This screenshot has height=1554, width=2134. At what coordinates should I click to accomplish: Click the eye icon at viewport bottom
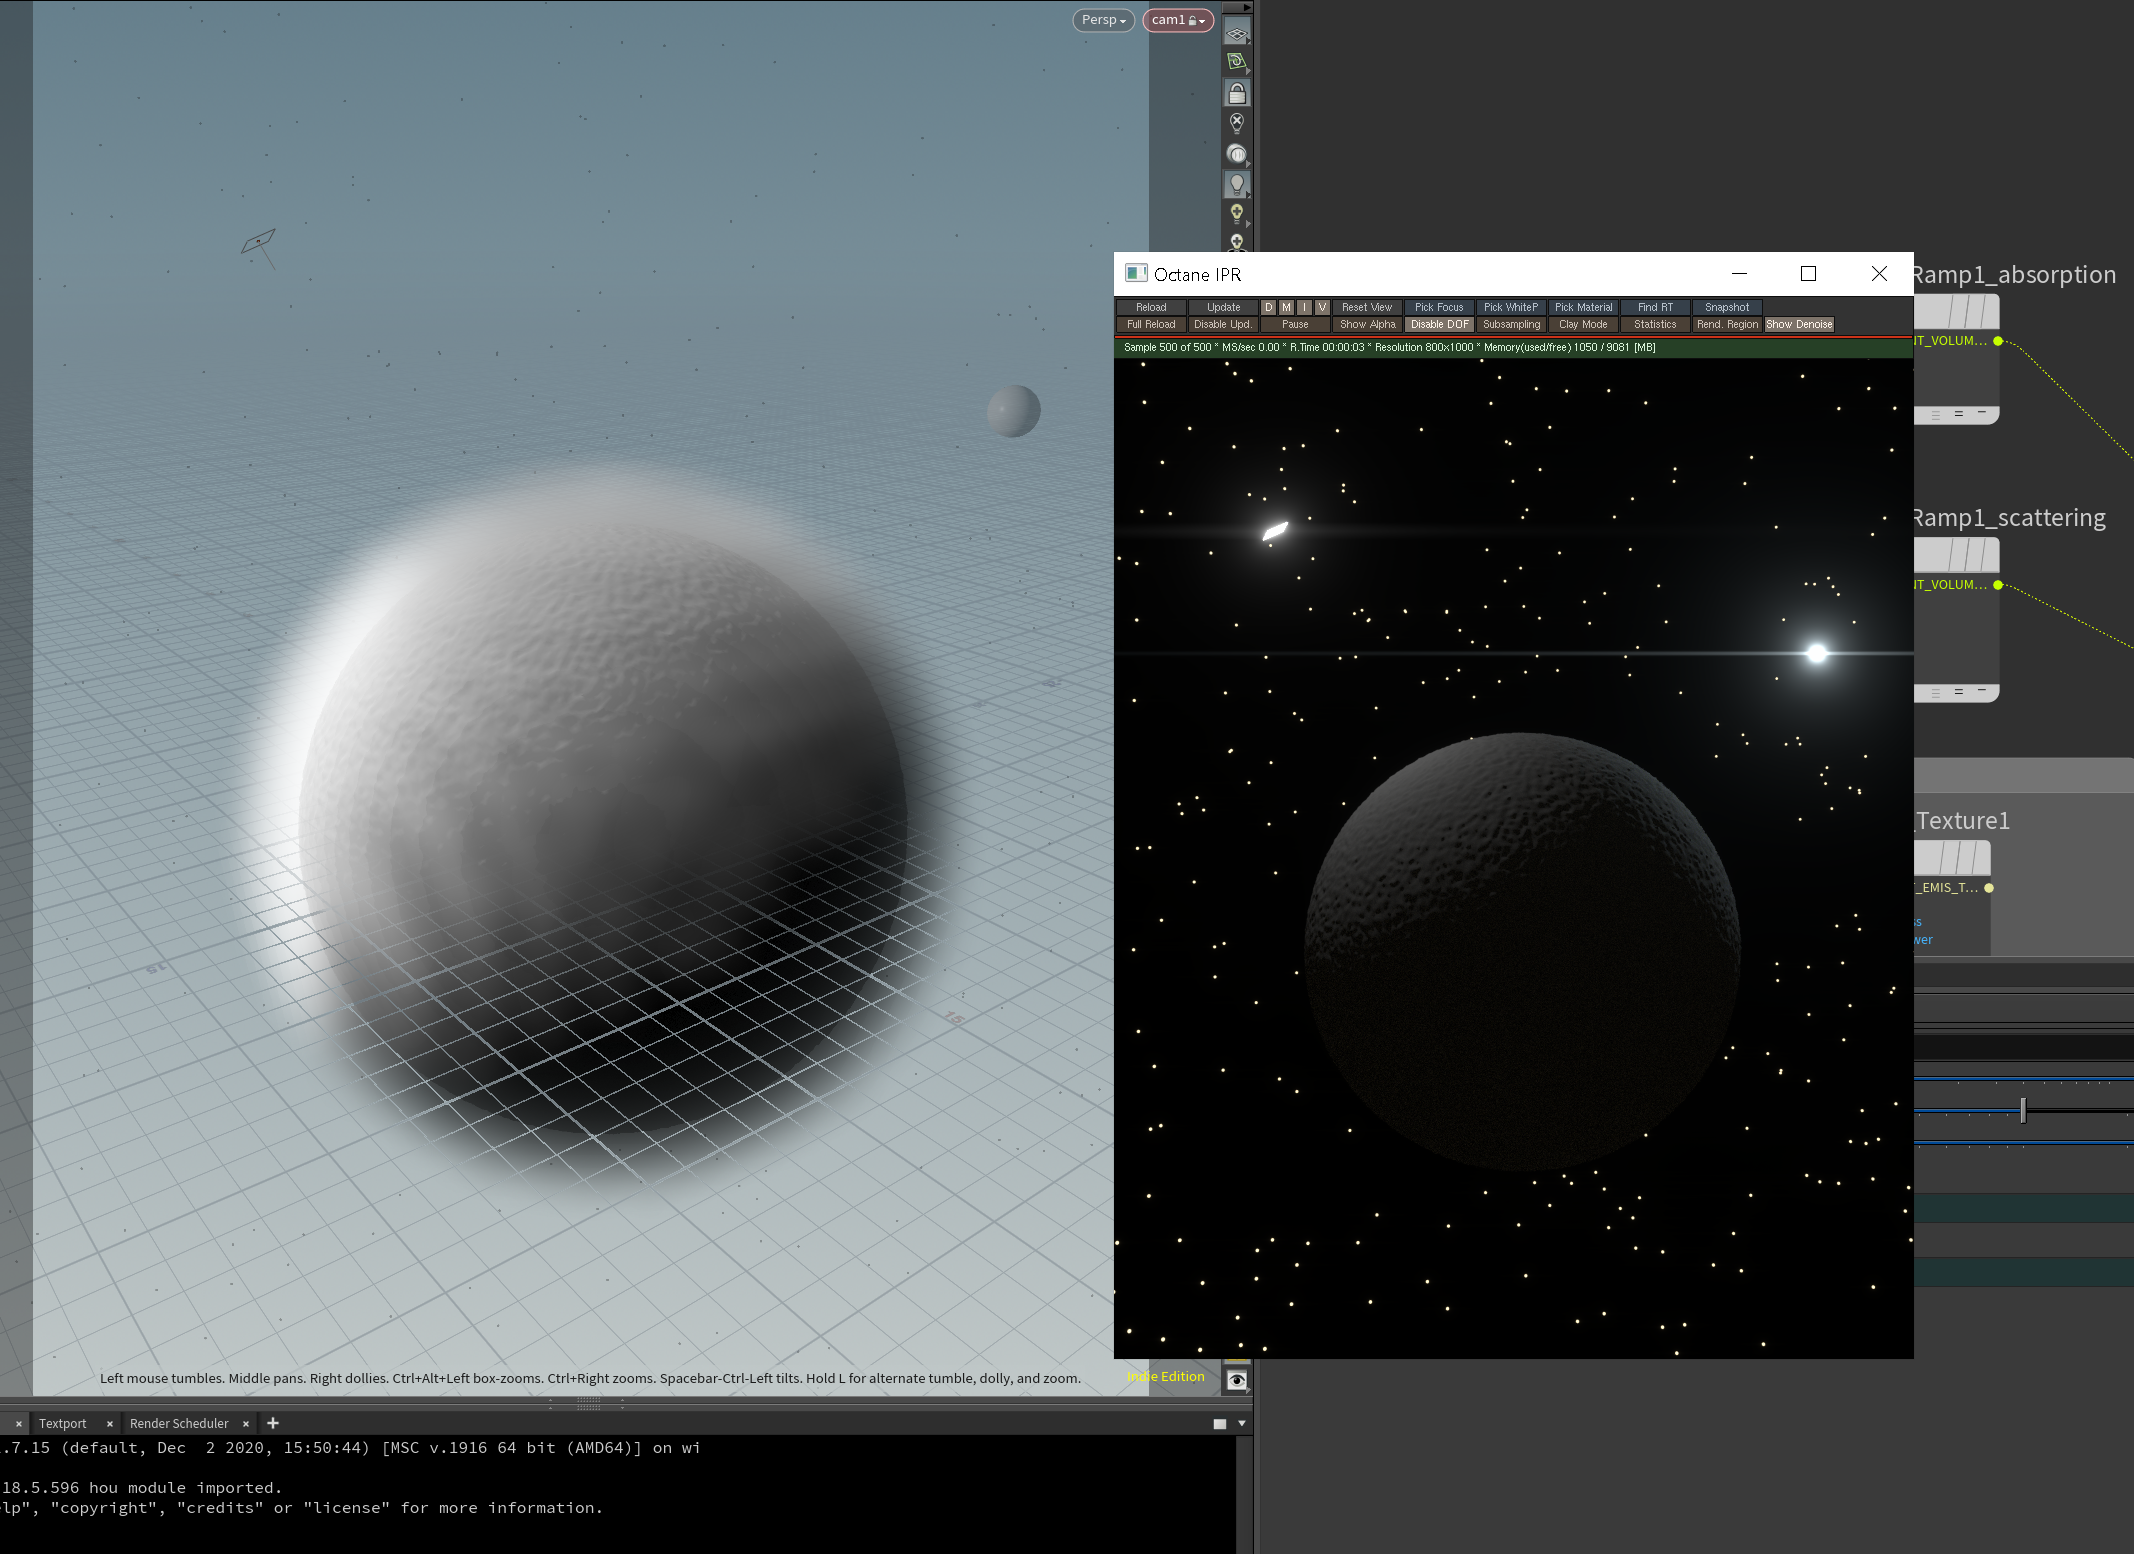tap(1237, 1380)
